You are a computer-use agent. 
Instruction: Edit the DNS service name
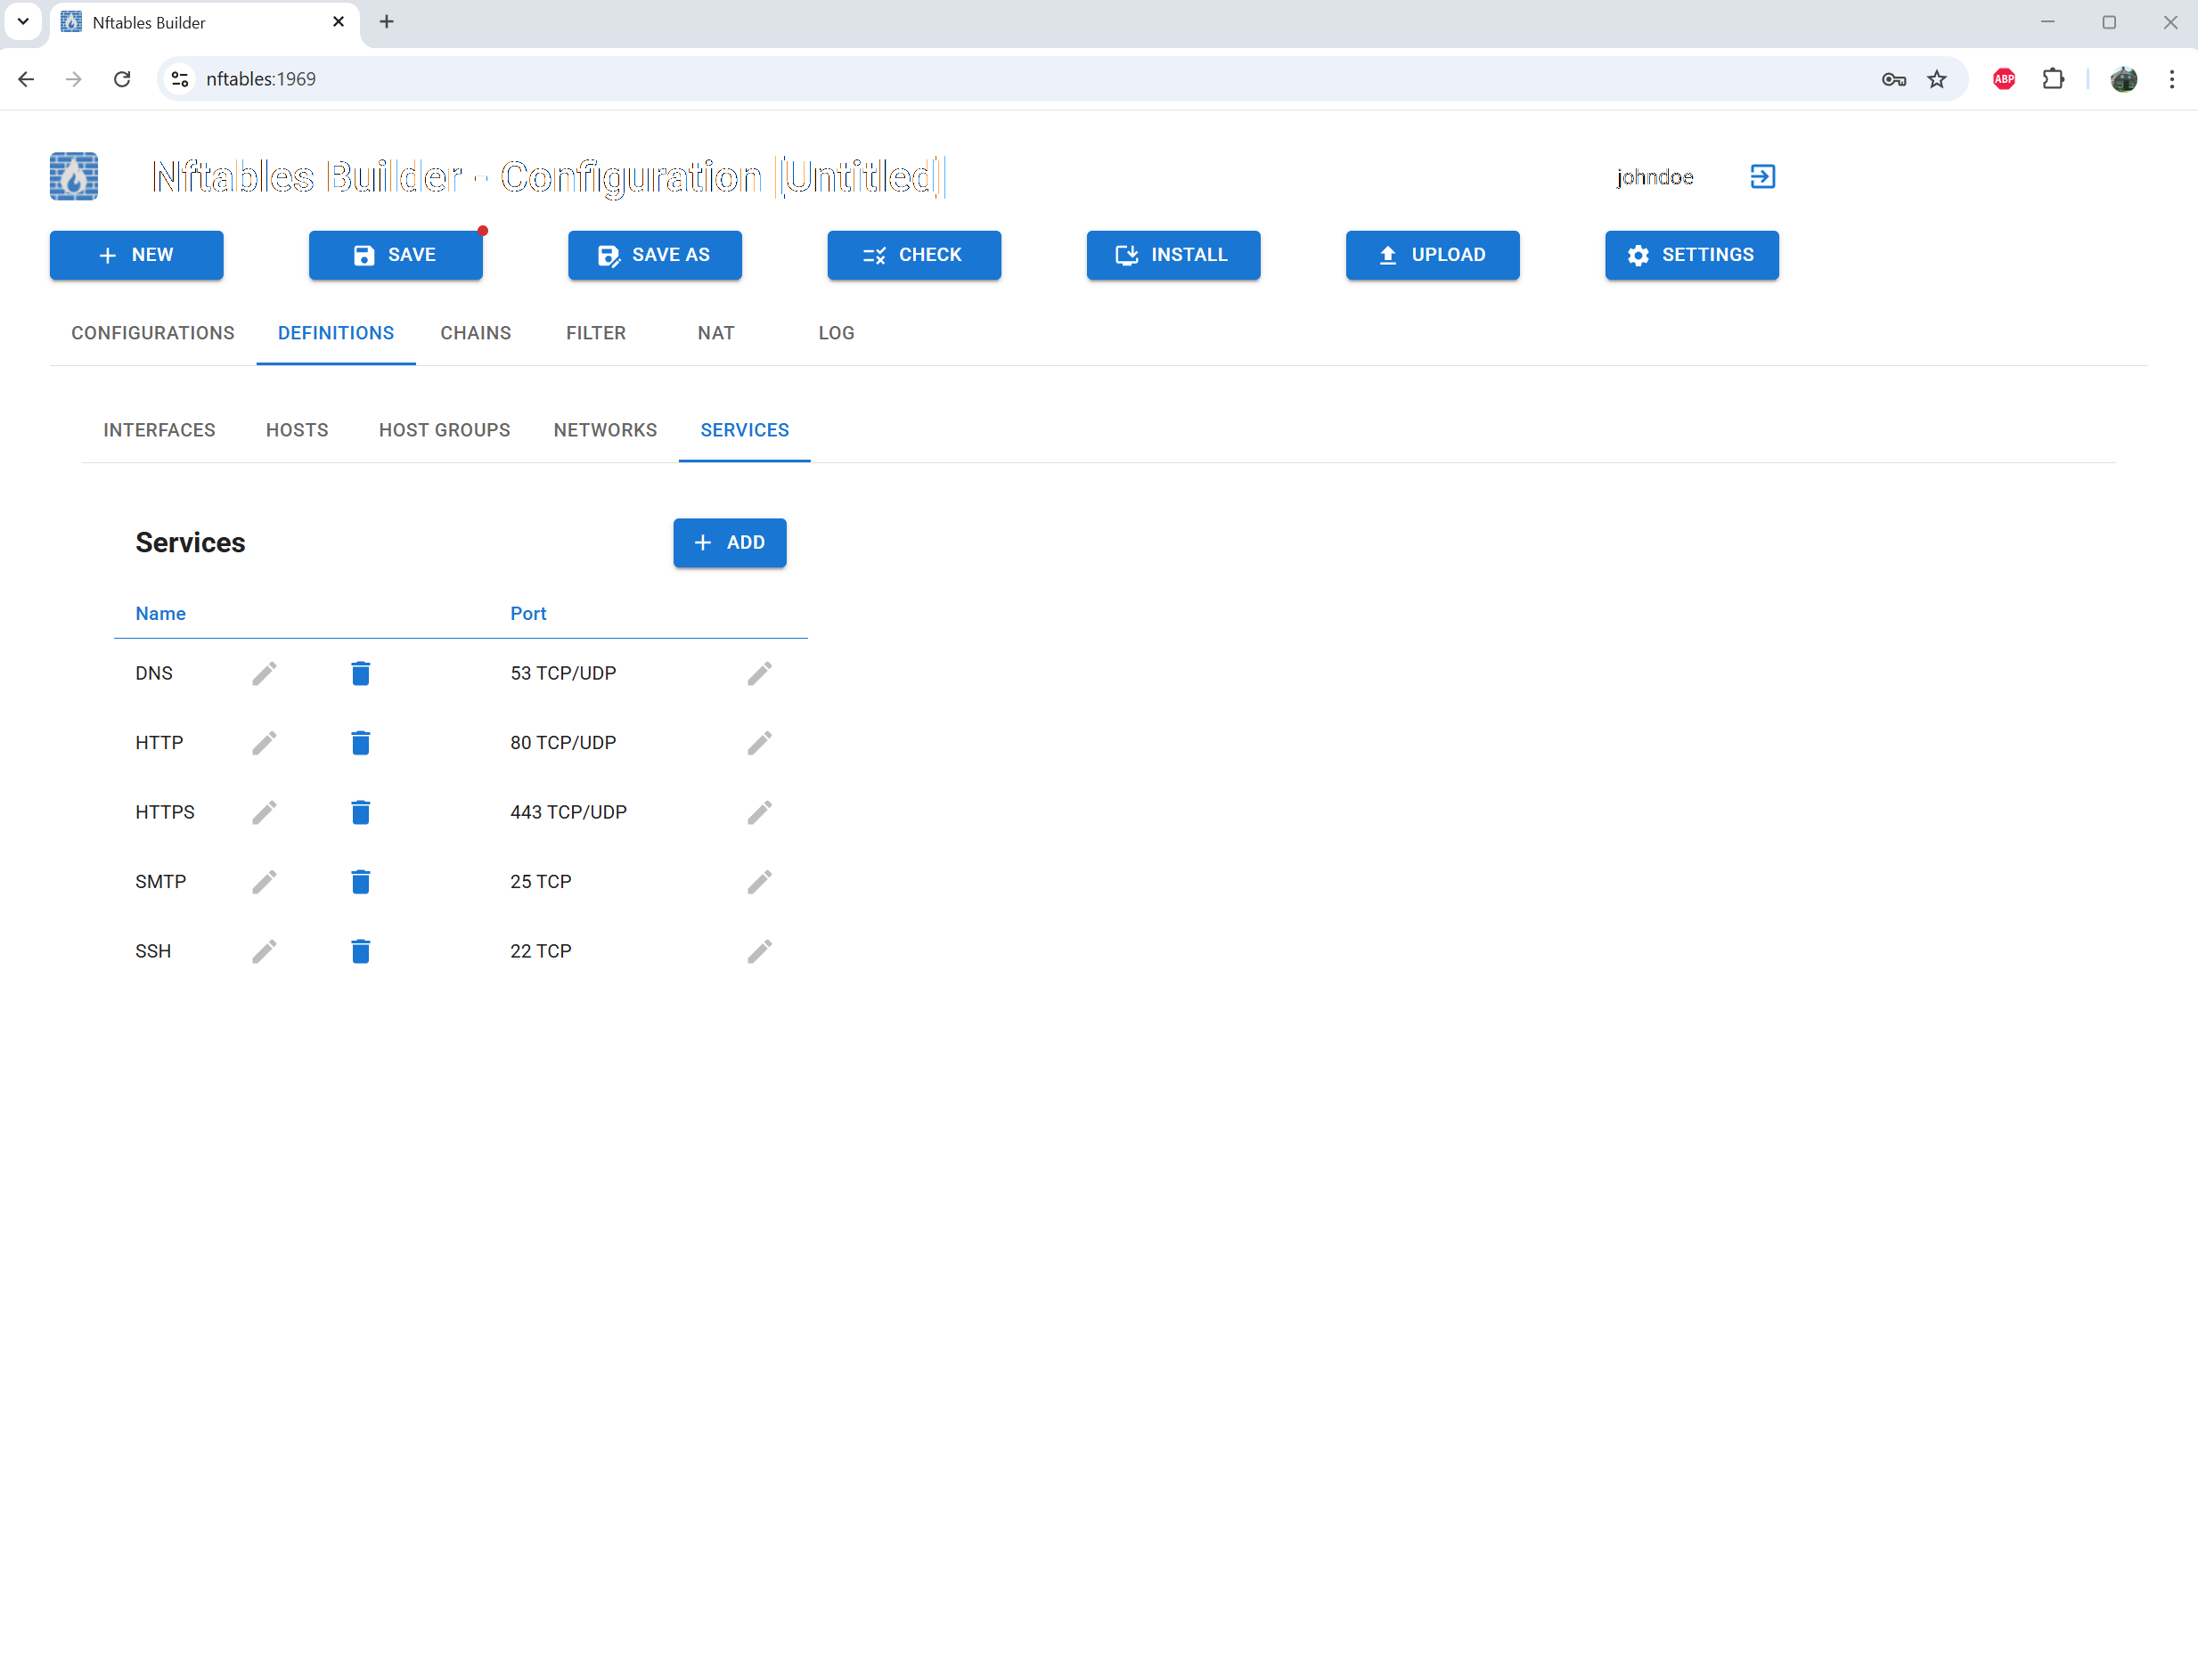click(x=264, y=673)
